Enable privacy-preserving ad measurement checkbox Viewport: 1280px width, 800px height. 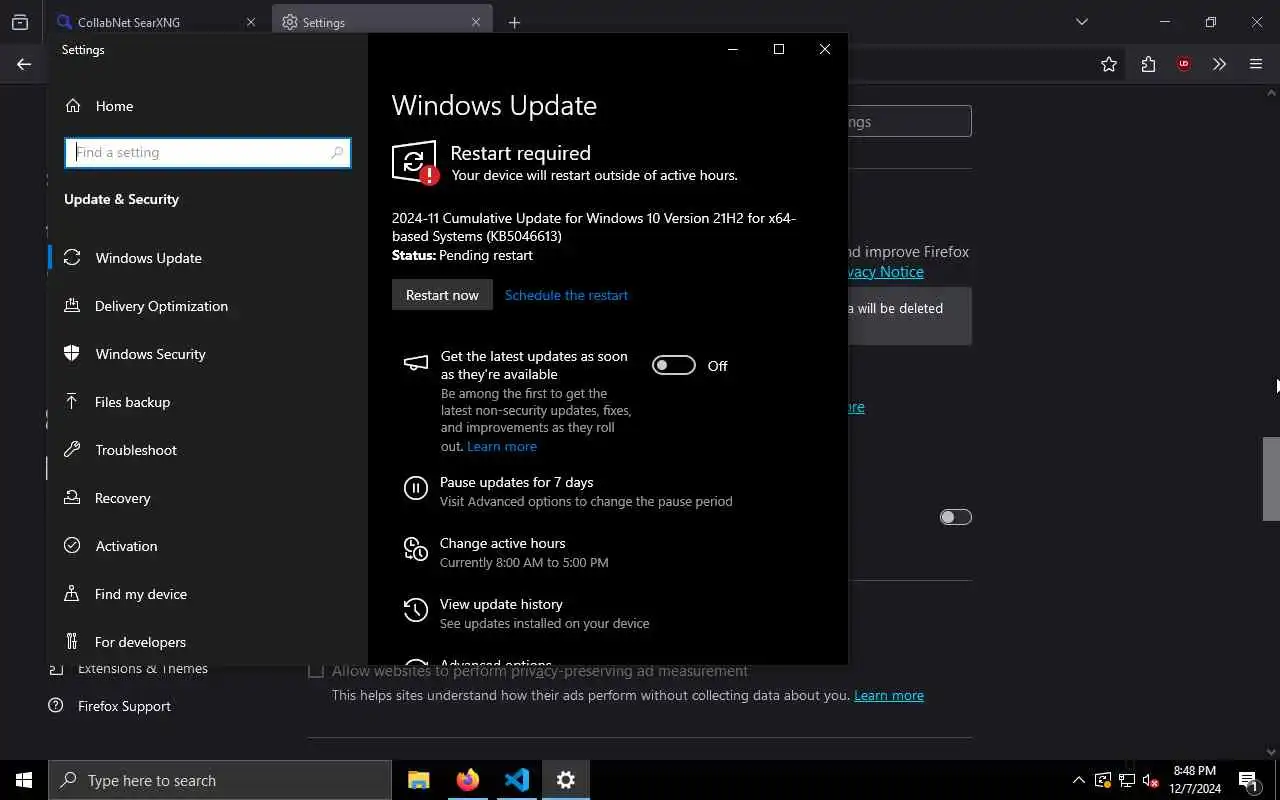click(x=316, y=671)
